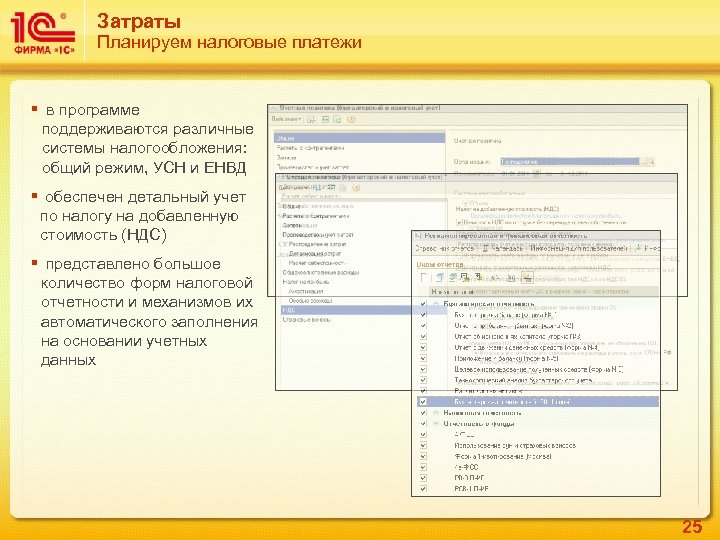Click the Наименование column header

pos(544,292)
